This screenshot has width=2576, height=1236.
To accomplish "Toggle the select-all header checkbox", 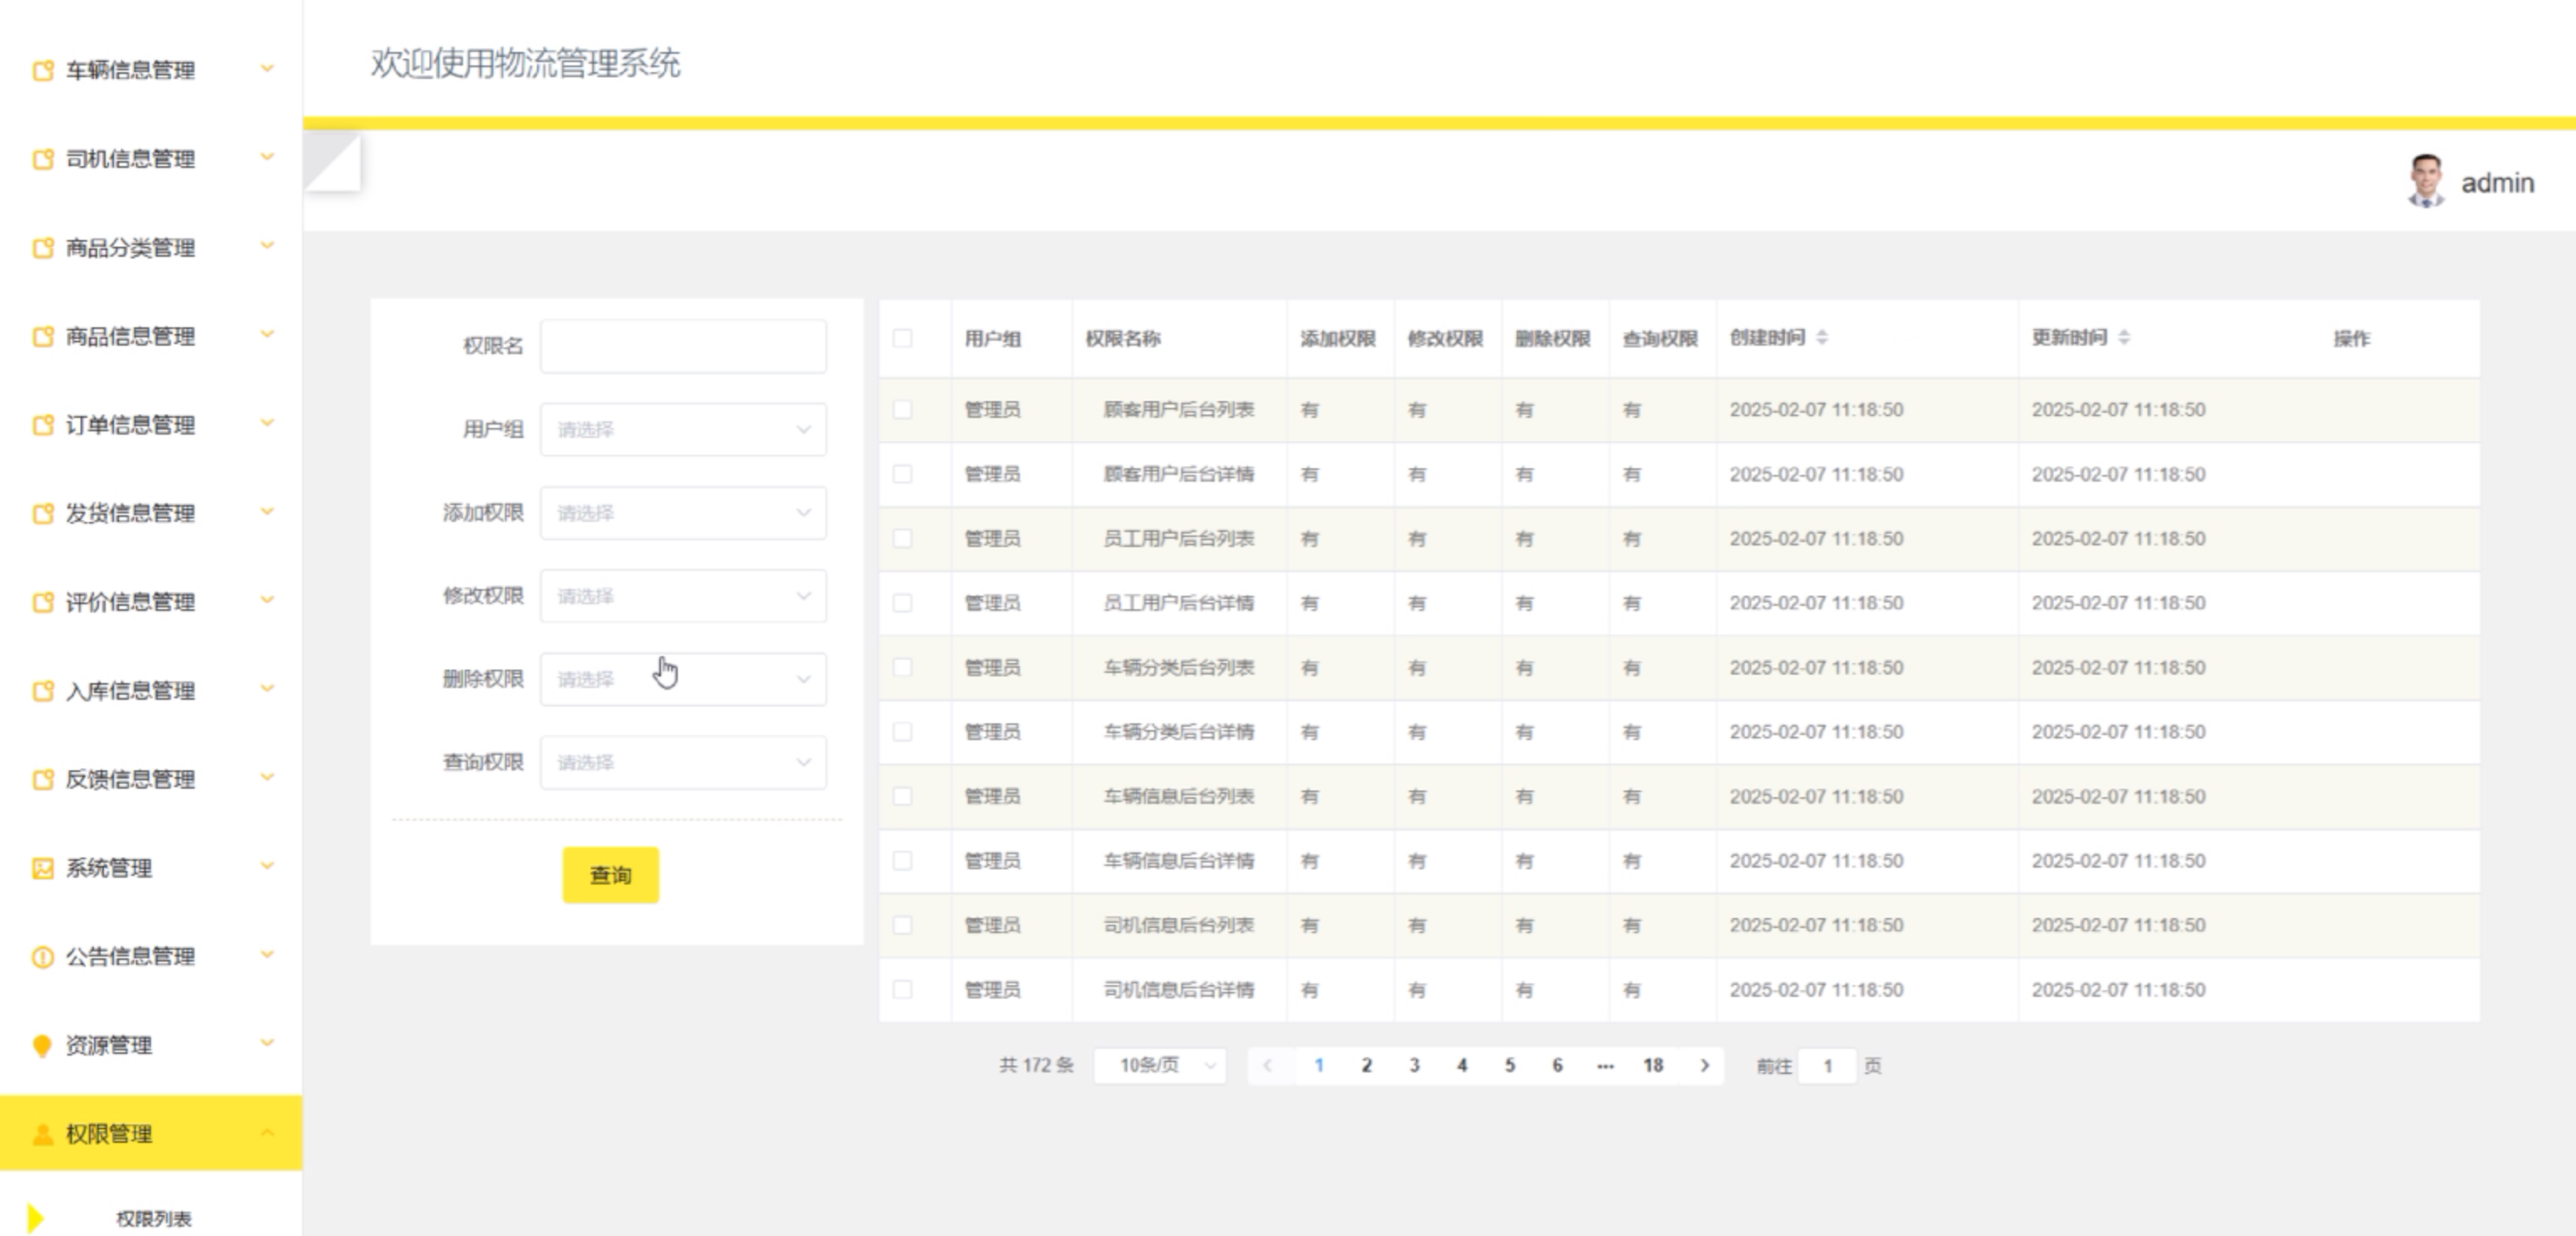I will point(903,338).
